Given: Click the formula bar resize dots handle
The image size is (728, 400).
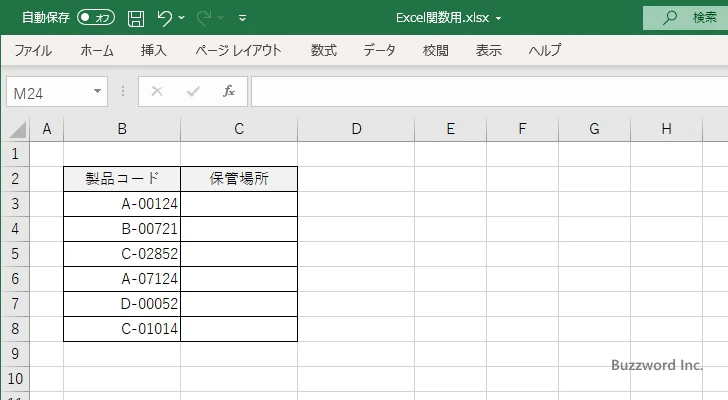Looking at the screenshot, I should [123, 91].
